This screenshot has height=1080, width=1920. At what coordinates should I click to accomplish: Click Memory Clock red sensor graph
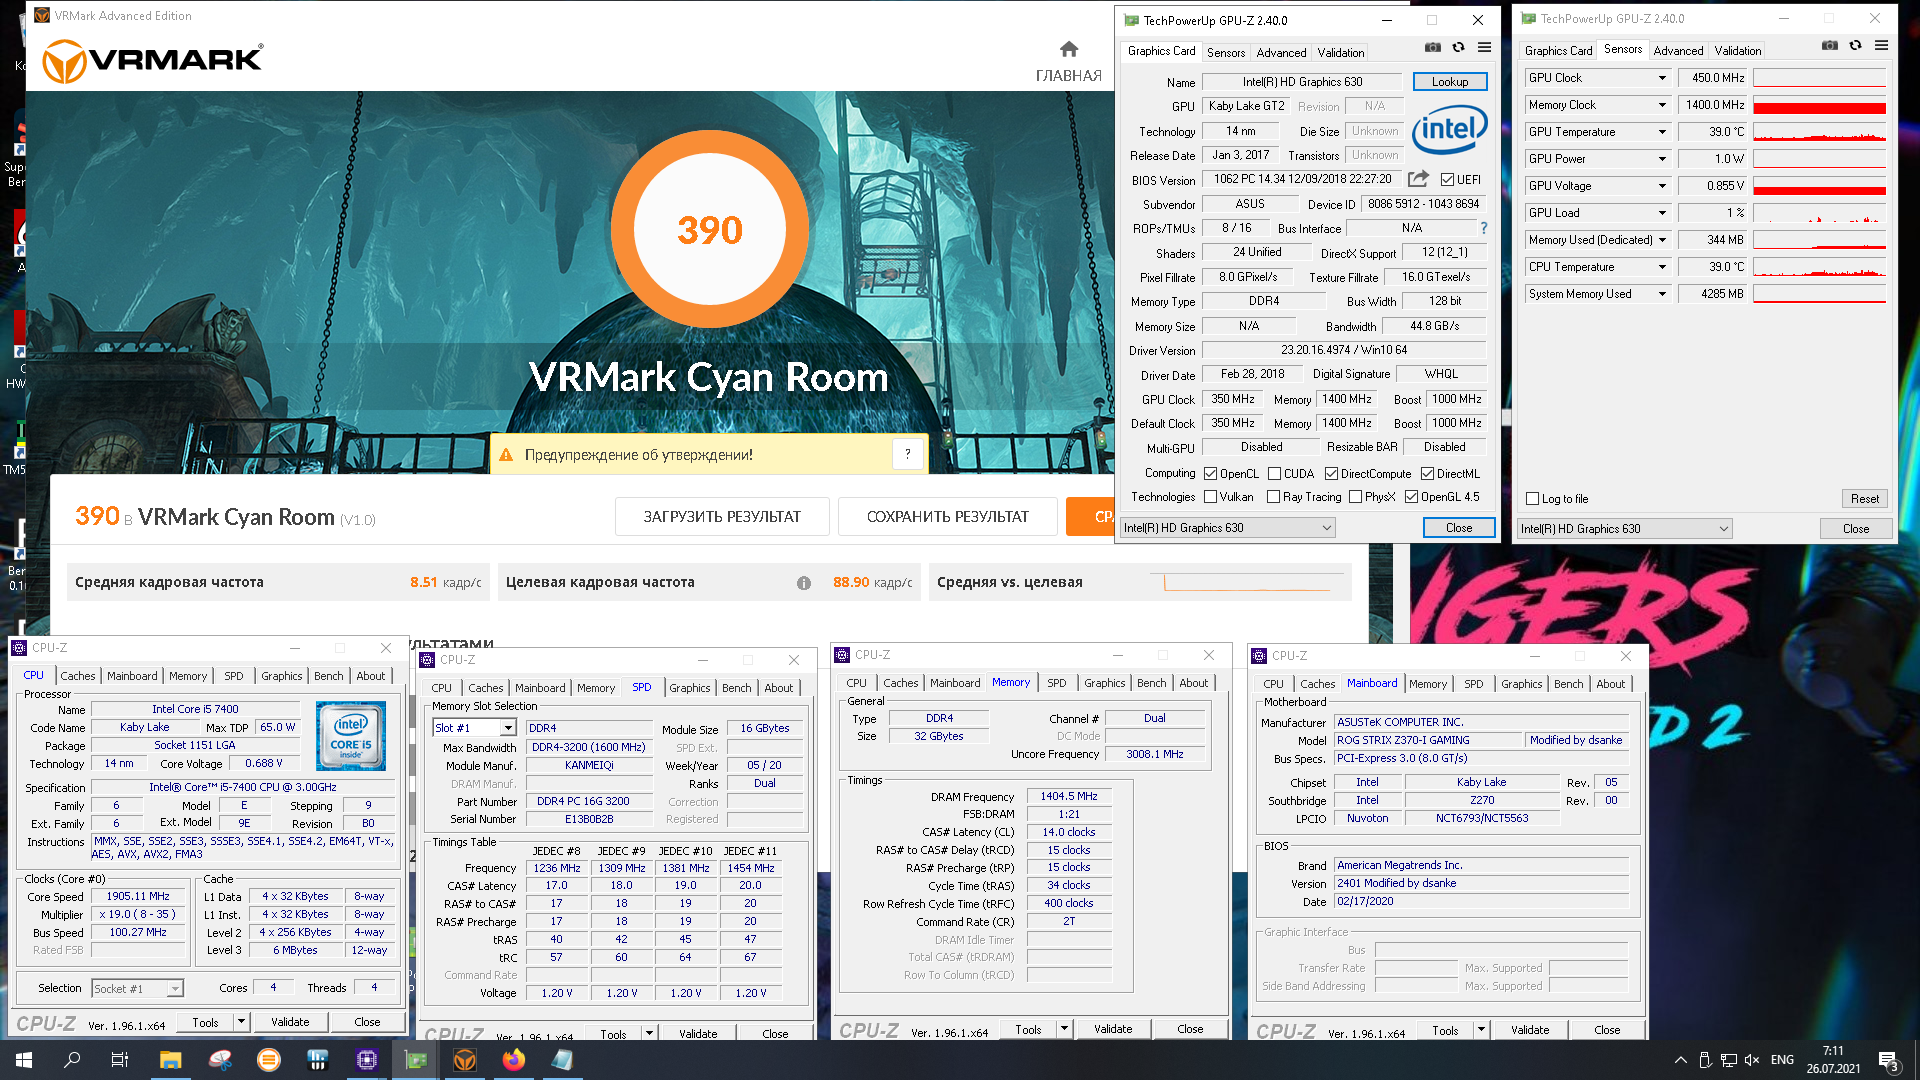[x=1820, y=105]
